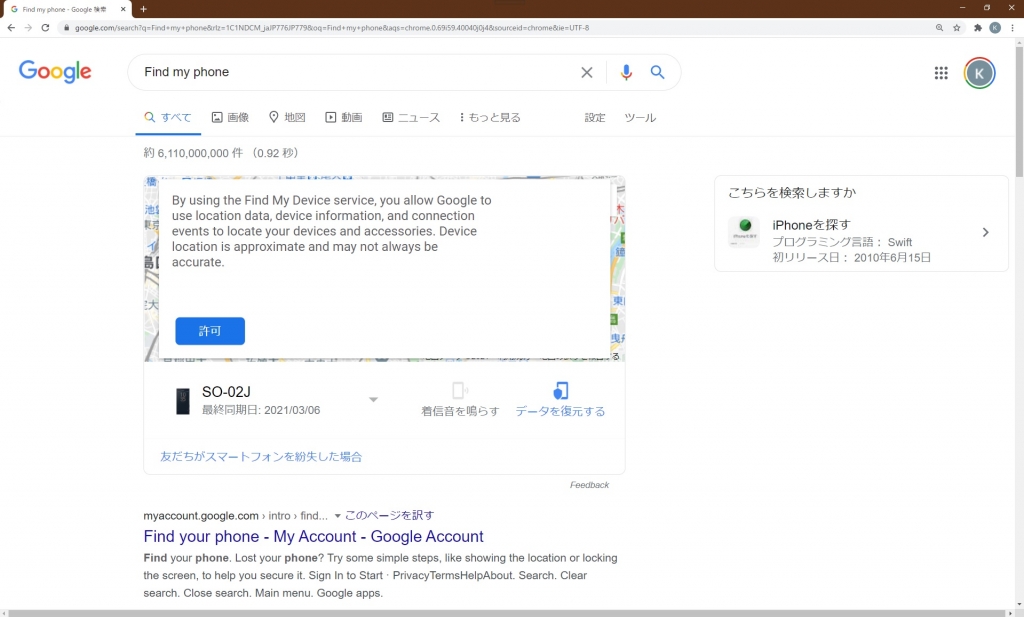Click the blue 許可 button
This screenshot has width=1024, height=617.
click(x=210, y=331)
